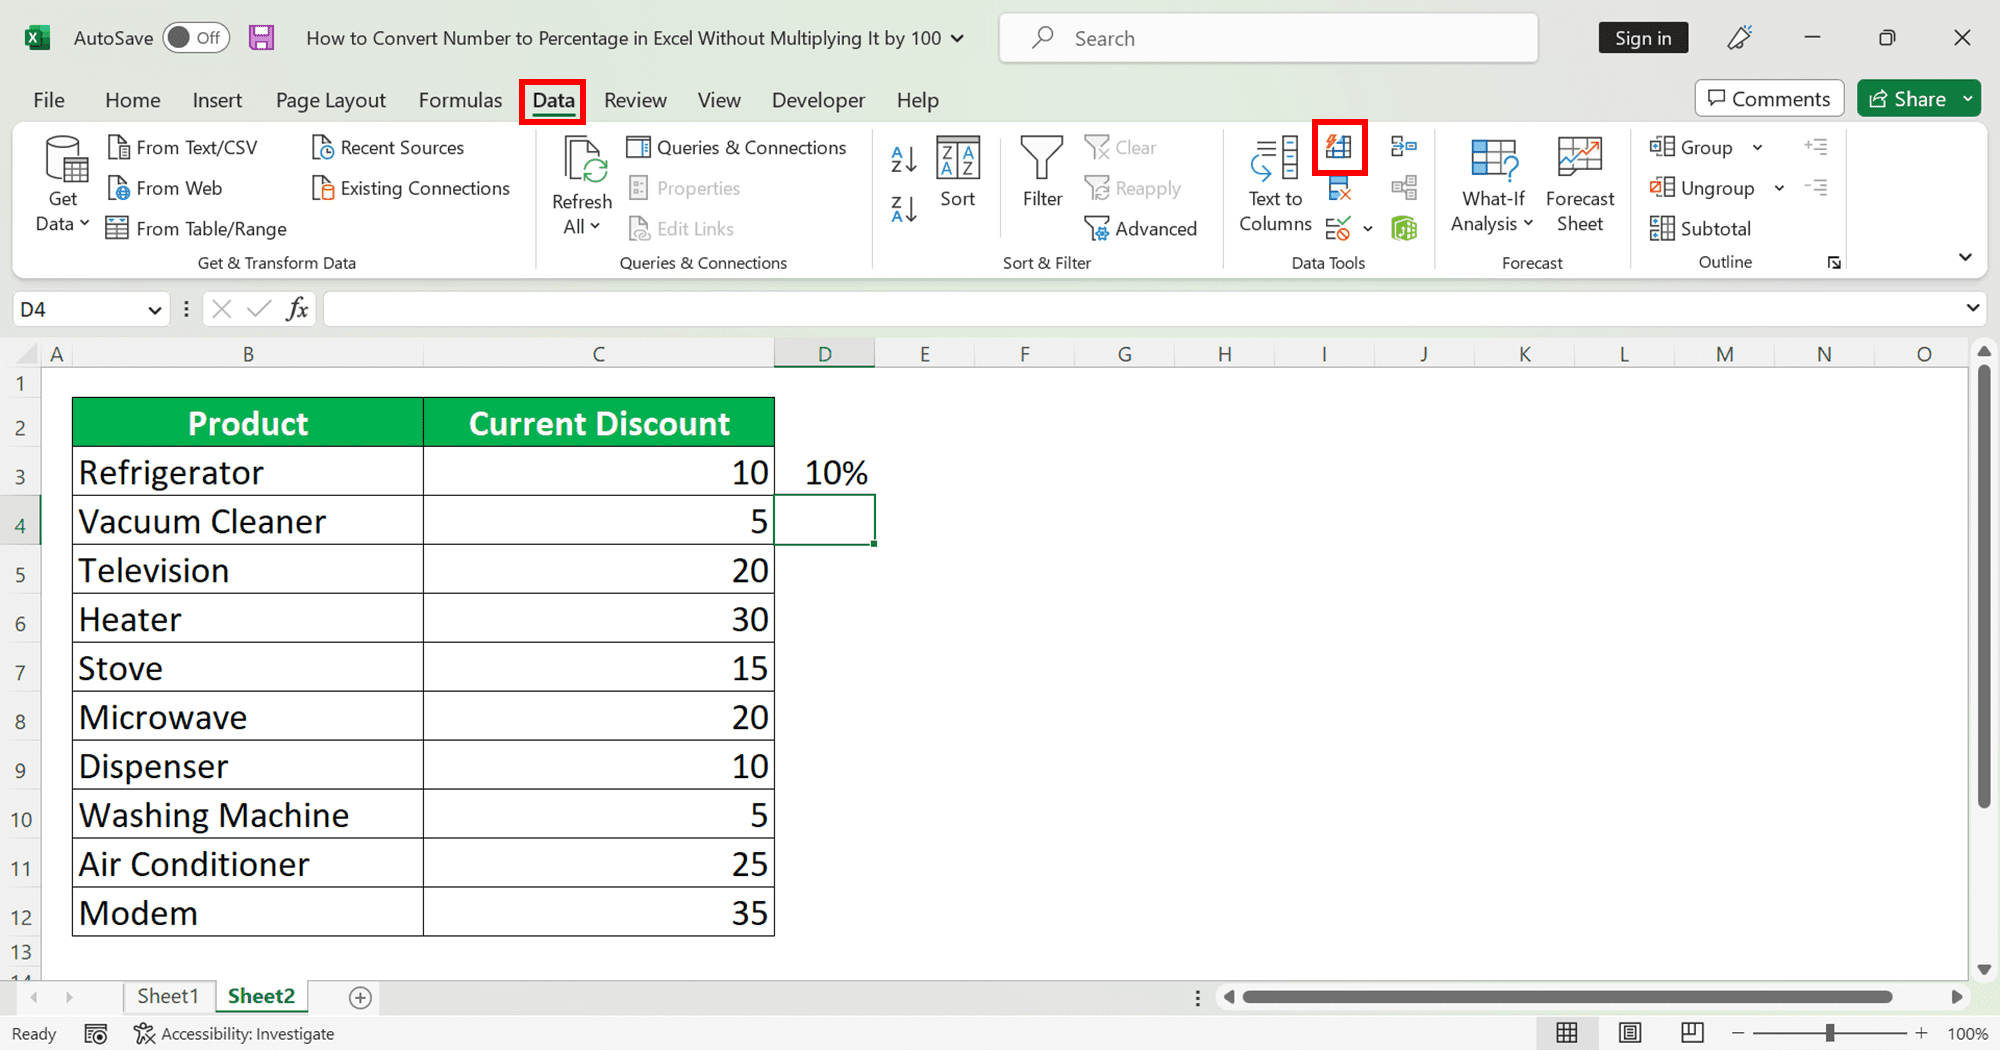Click From Web import
Viewport: 2000px width, 1050px height.
pyautogui.click(x=165, y=188)
